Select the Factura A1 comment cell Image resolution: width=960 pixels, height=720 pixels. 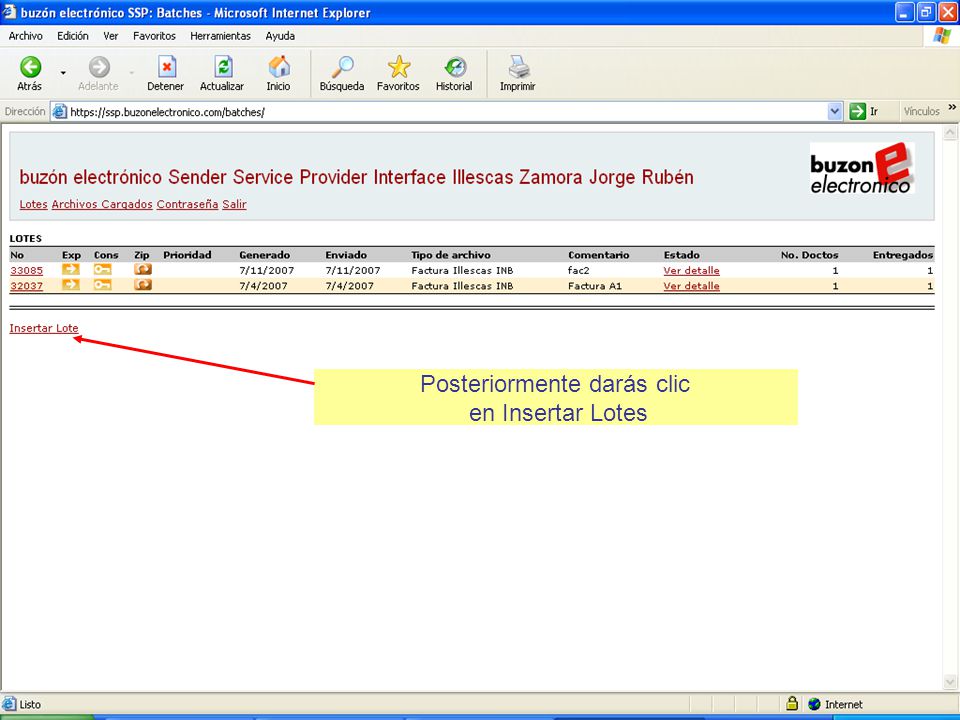(594, 286)
